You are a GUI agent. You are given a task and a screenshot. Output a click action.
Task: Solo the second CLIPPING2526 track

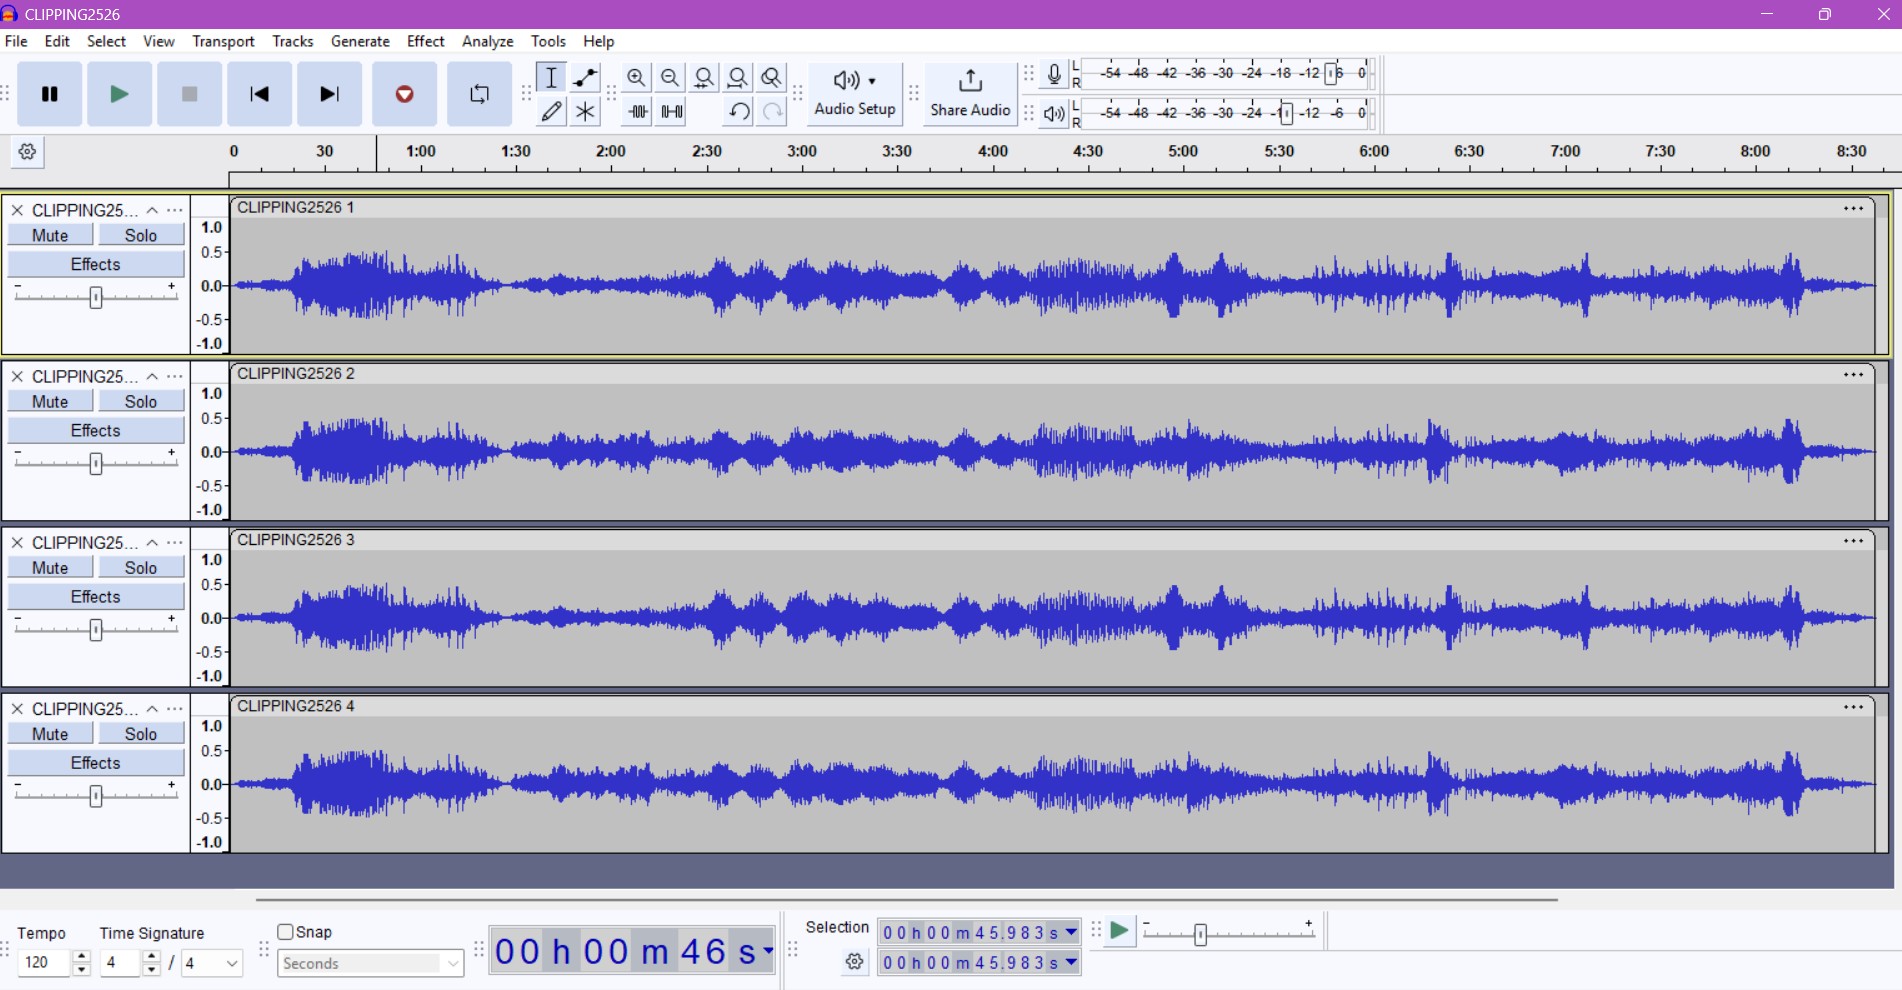tap(141, 401)
